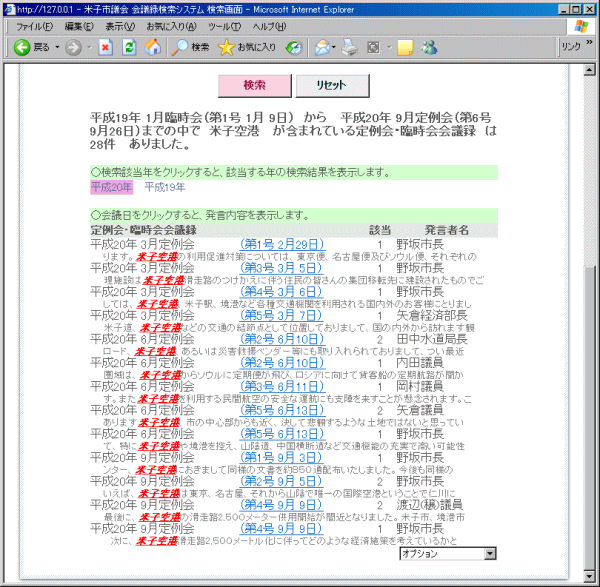This screenshot has width=600, height=587.
Task: Open the Back button history dropdown arrow
Action: [x=57, y=47]
